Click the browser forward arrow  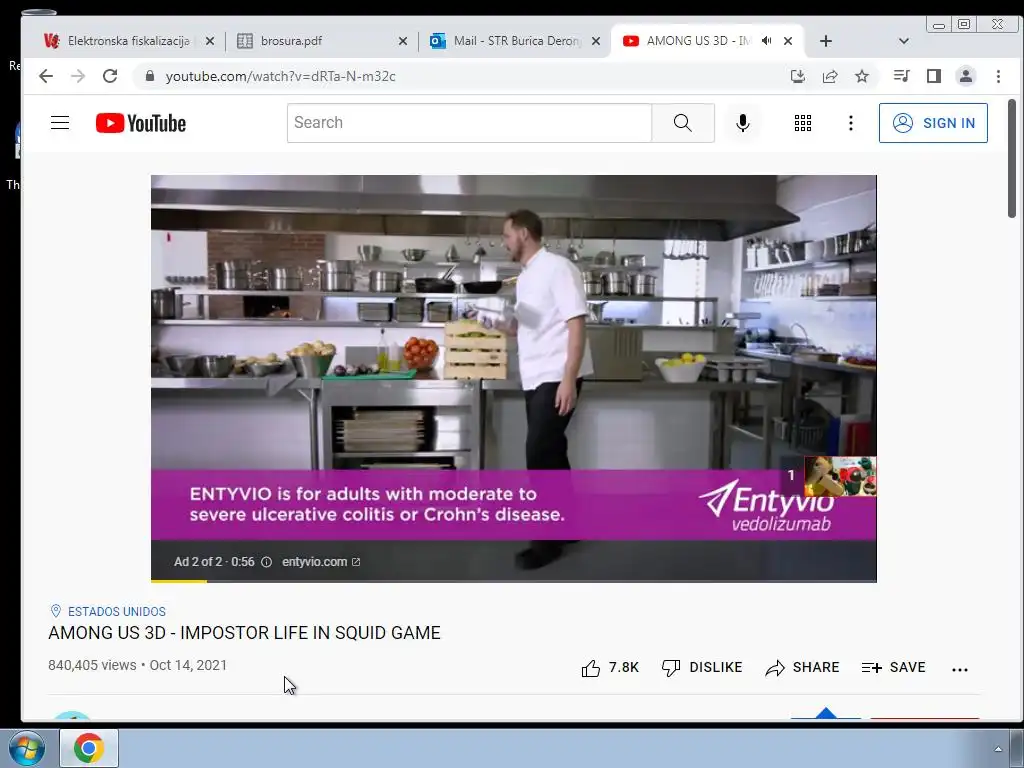click(78, 76)
